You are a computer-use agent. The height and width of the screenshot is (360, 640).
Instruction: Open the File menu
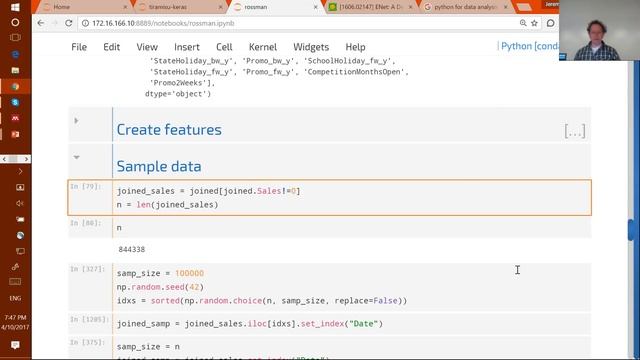pyautogui.click(x=79, y=47)
